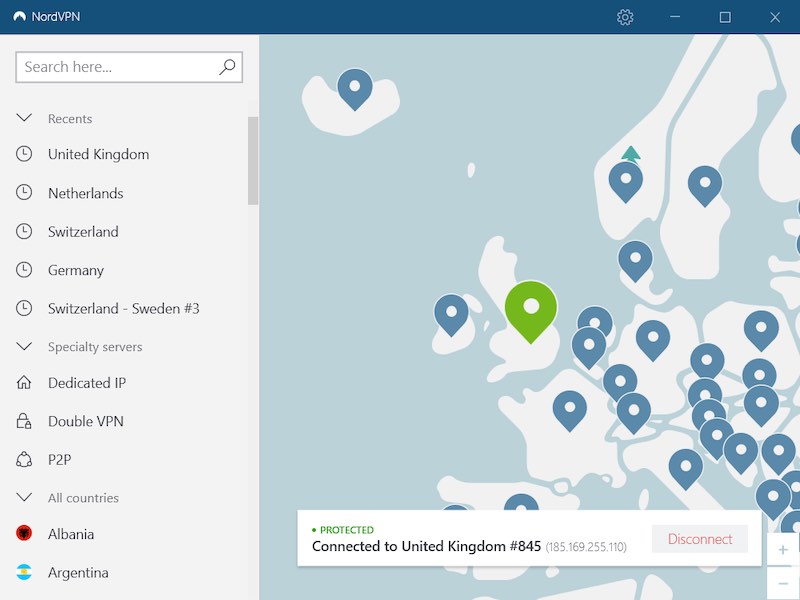
Task: Zoom in the map with plus button
Action: [x=783, y=549]
